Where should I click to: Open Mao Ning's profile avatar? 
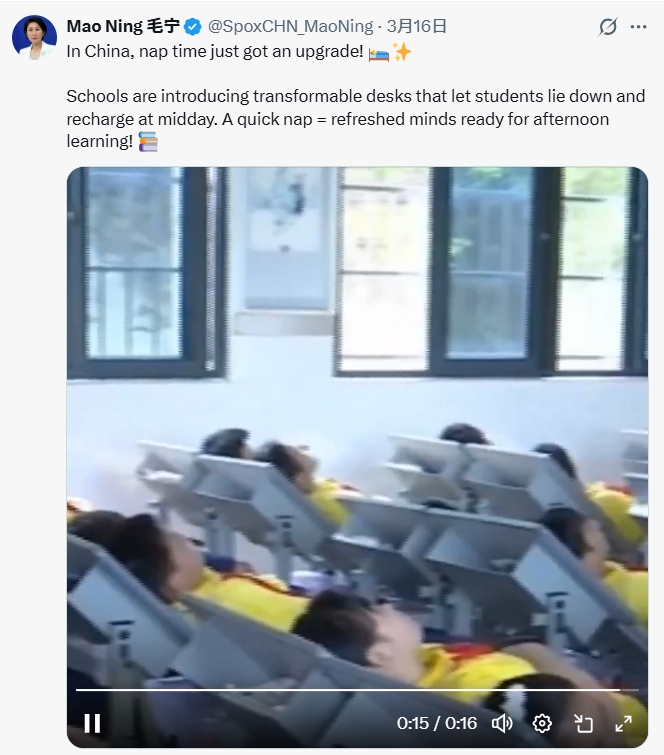(x=34, y=38)
